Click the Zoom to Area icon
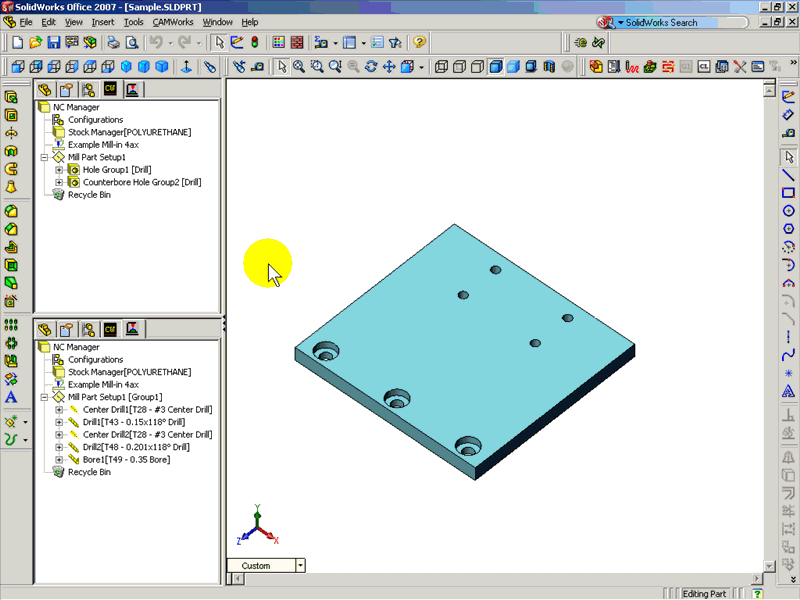Viewport: 800px width, 600px height. pyautogui.click(x=317, y=67)
